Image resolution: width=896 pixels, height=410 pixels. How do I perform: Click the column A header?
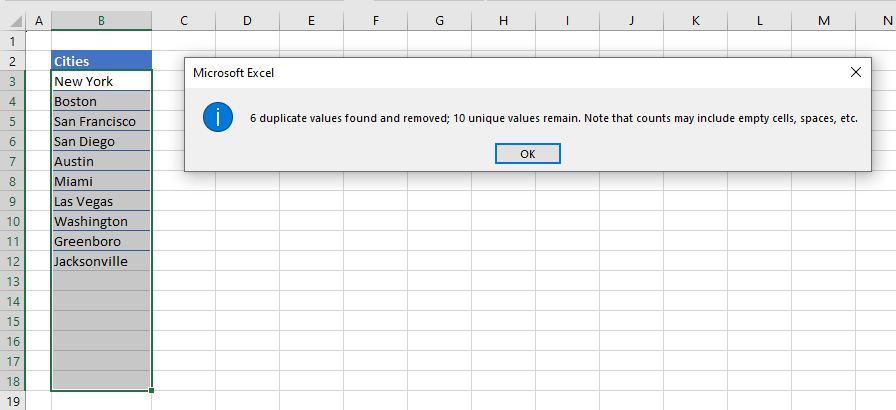point(38,20)
